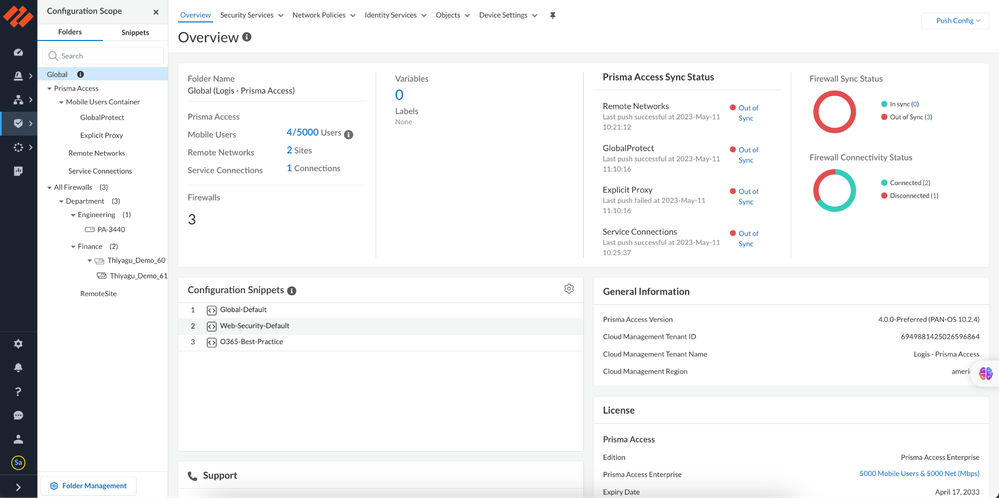The width and height of the screenshot is (999, 498).
Task: Expand the Network Policies menu
Action: (x=323, y=16)
